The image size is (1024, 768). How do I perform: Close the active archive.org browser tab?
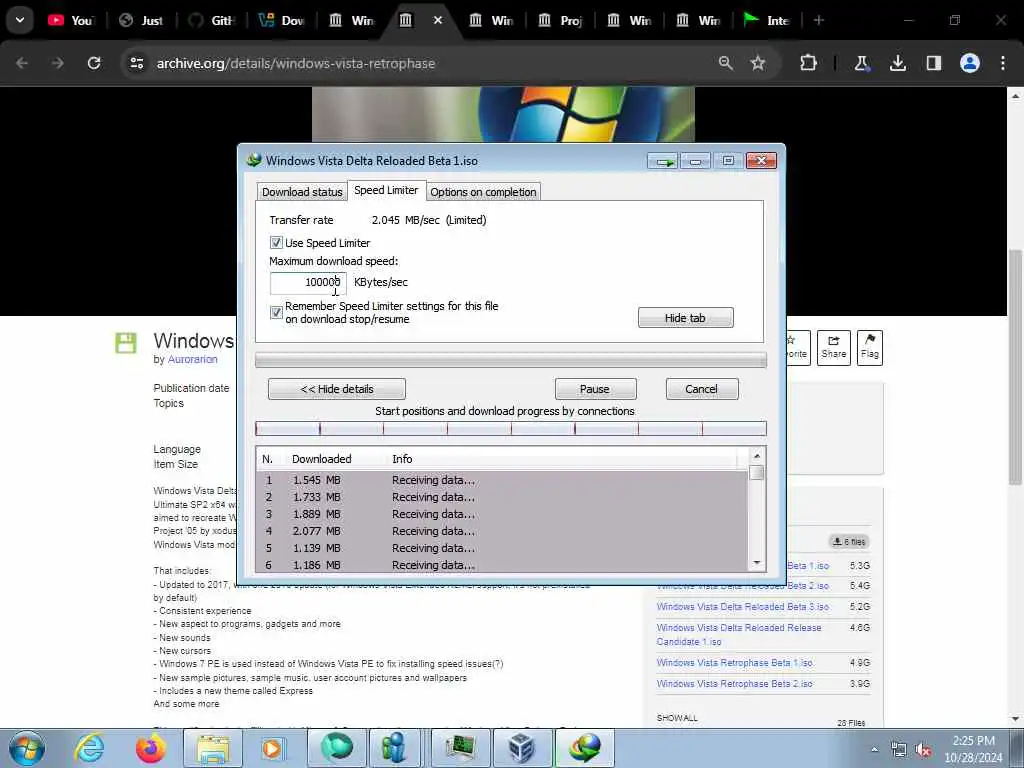438,20
